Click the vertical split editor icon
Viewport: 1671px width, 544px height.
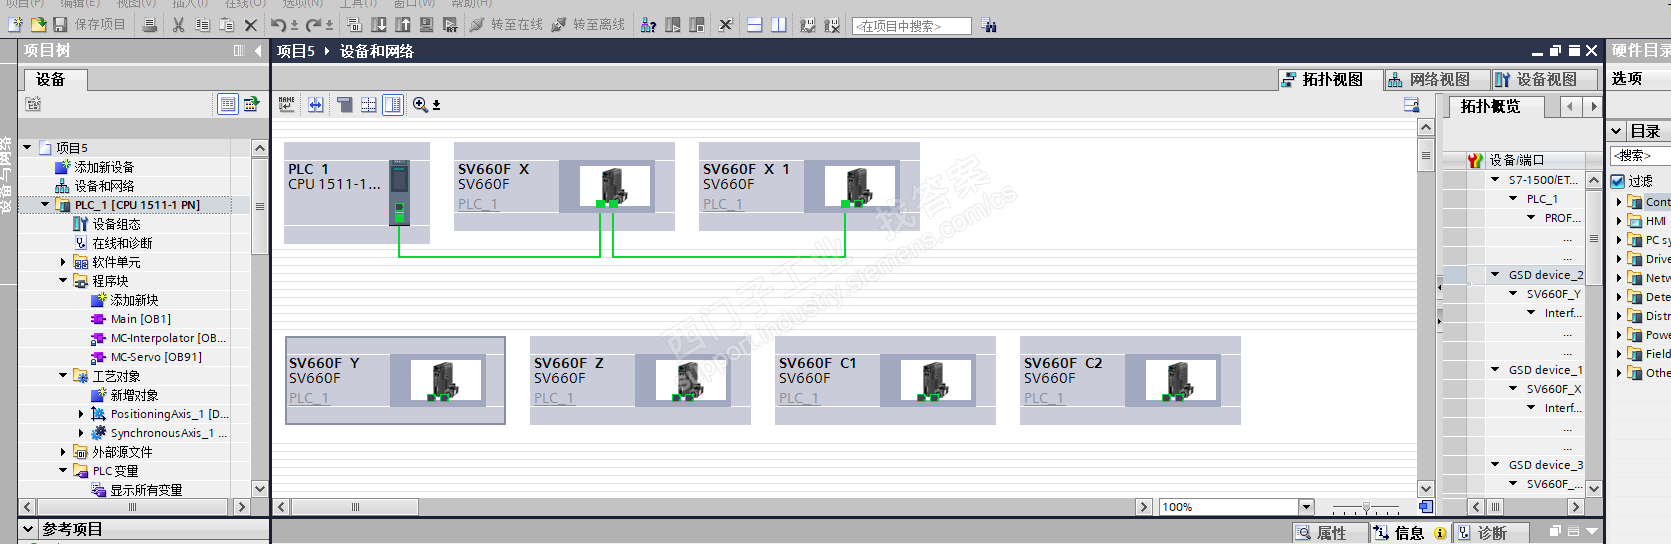(x=779, y=25)
